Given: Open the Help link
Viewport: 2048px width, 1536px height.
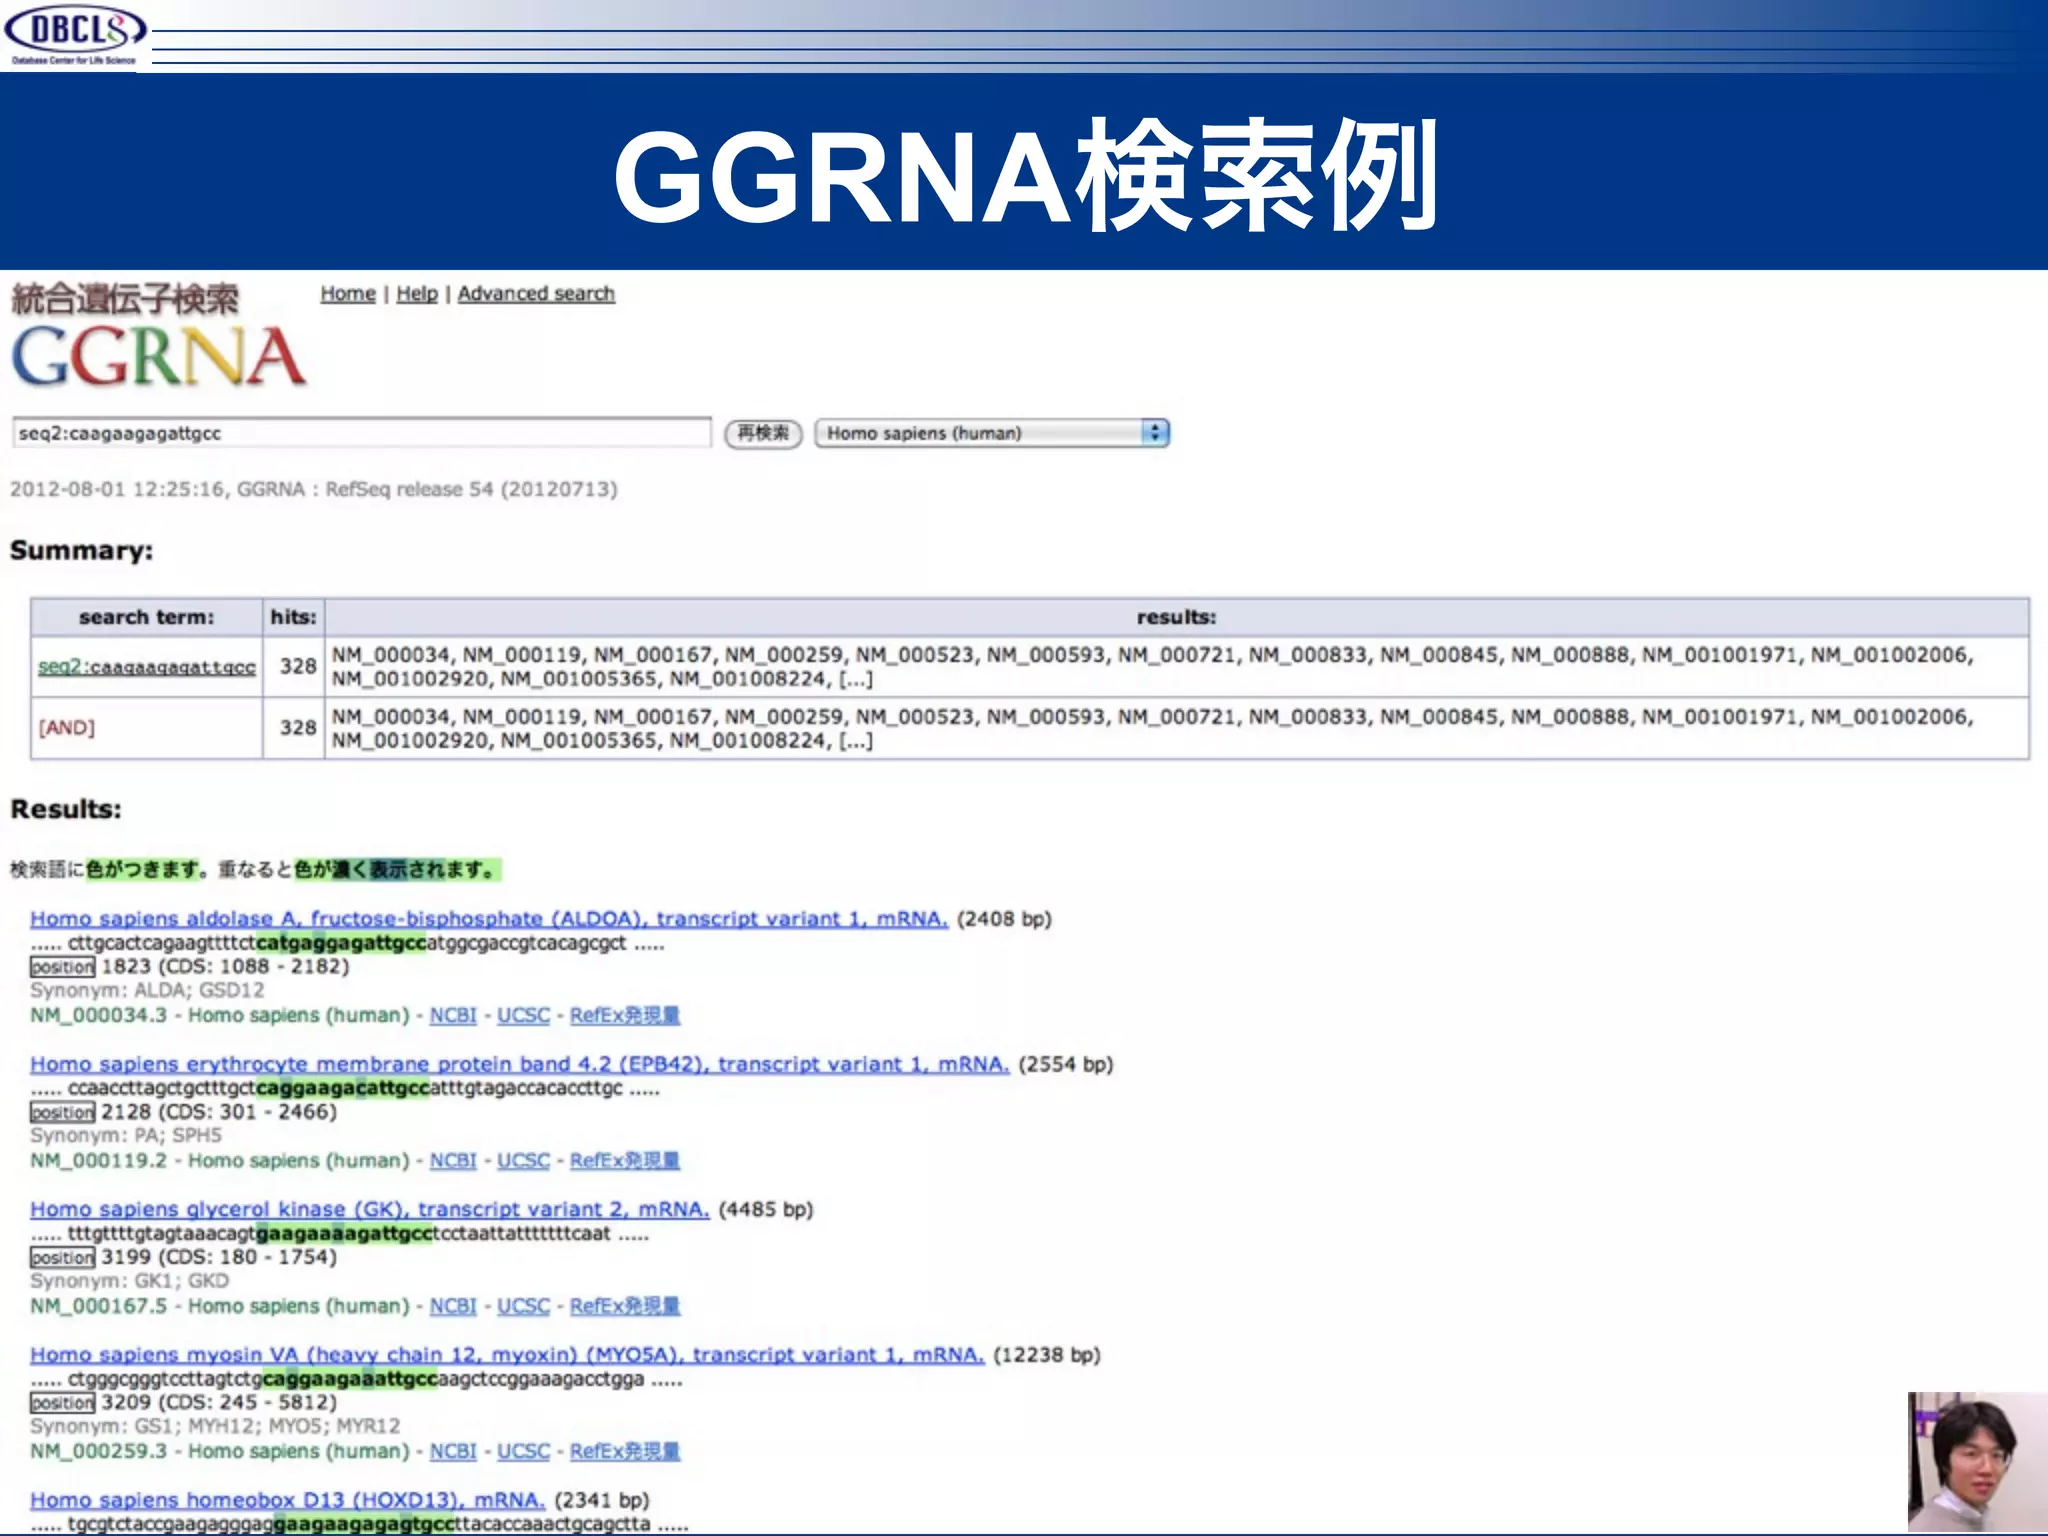Looking at the screenshot, I should [x=417, y=294].
